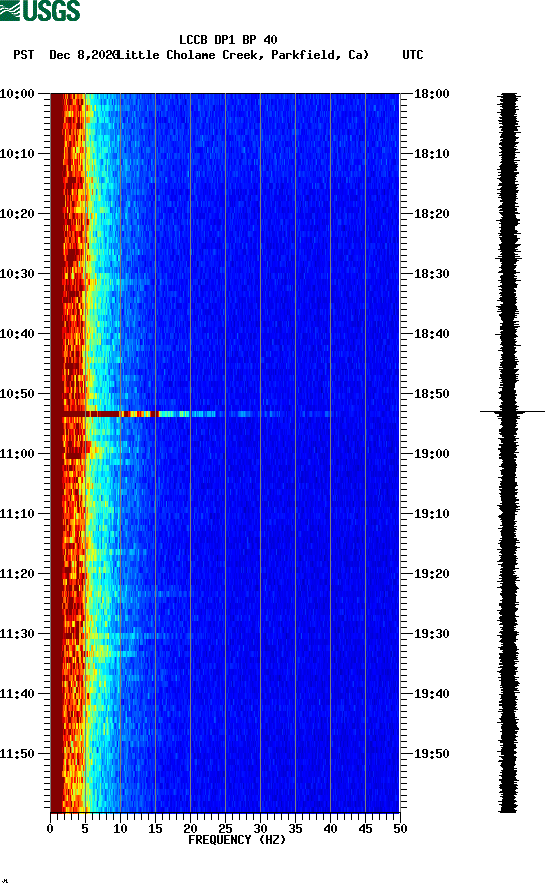Click the '10' frequency axis label
The width and height of the screenshot is (552, 892).
coord(120,829)
